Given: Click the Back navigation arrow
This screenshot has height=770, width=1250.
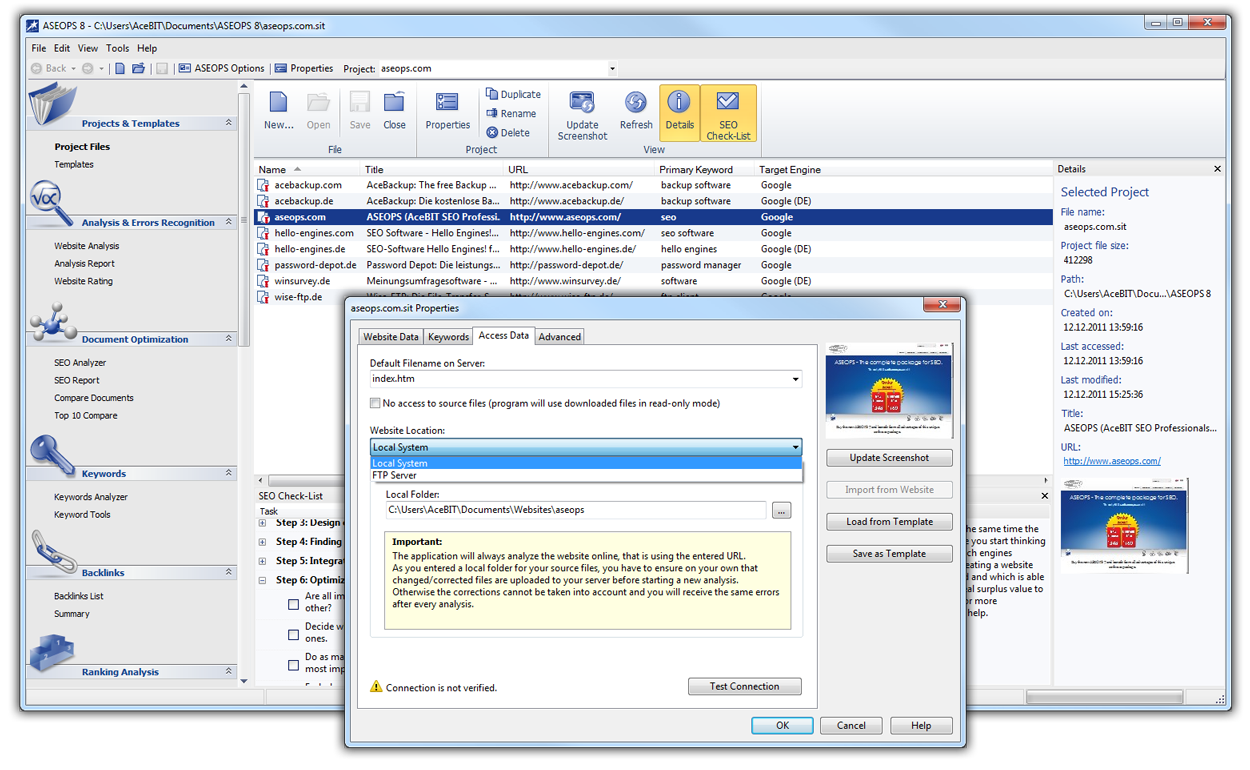Looking at the screenshot, I should pos(37,68).
